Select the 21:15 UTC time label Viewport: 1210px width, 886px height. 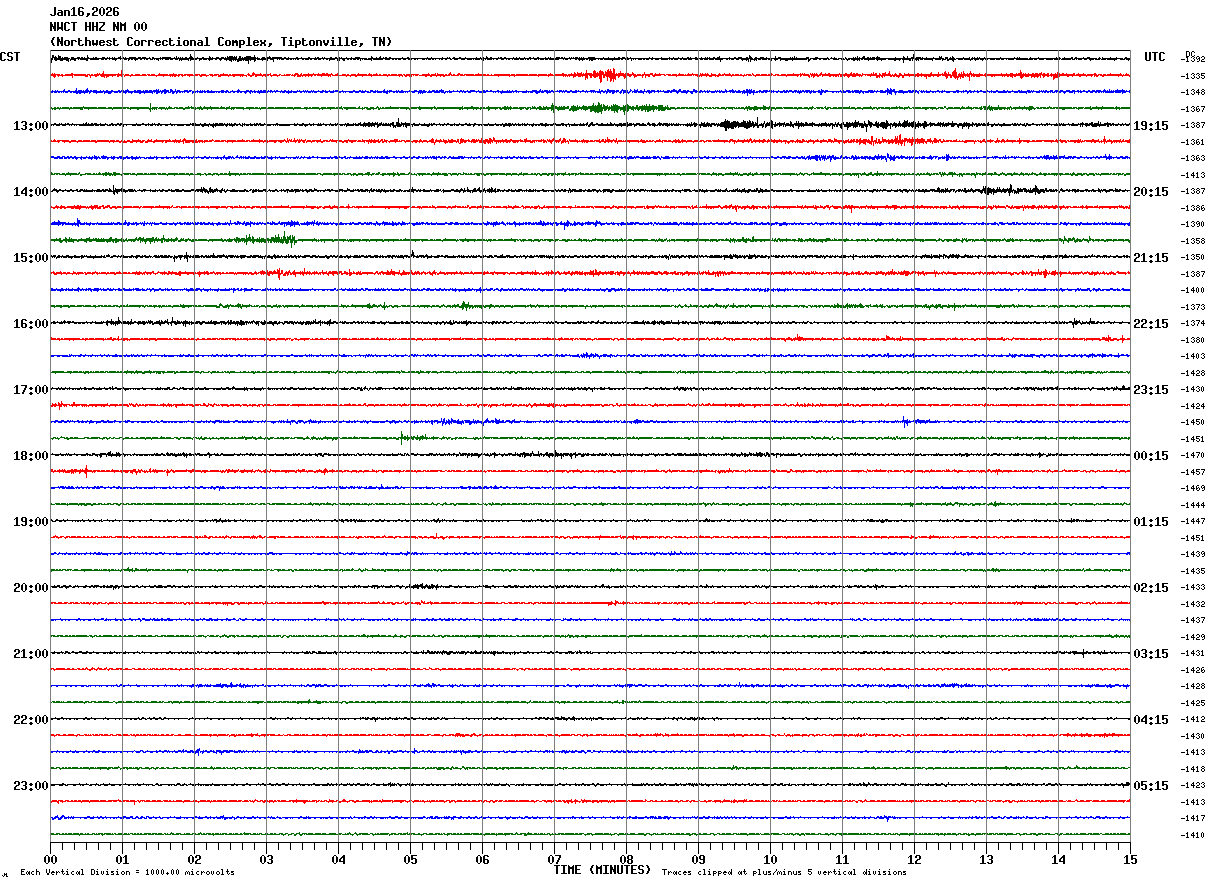1151,258
